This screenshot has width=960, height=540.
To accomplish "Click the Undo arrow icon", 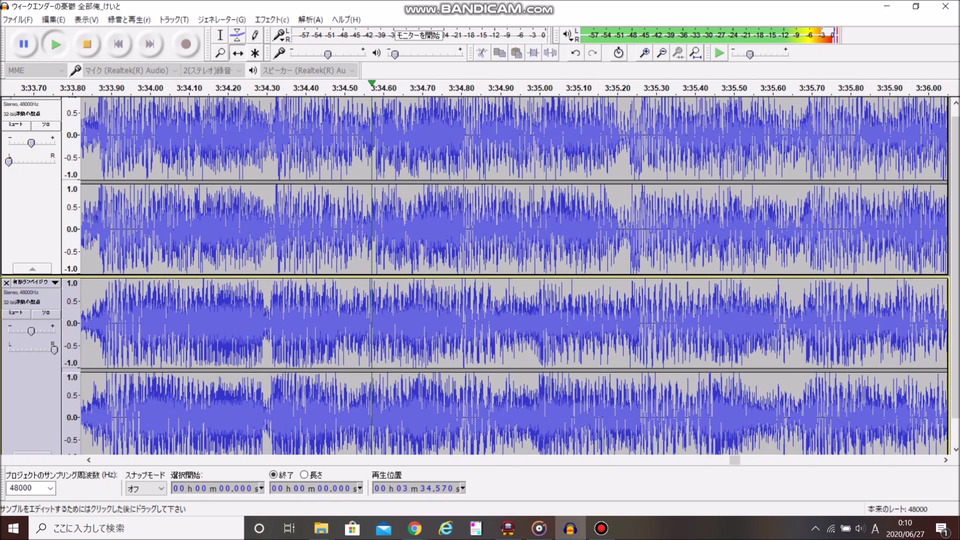I will click(x=575, y=53).
